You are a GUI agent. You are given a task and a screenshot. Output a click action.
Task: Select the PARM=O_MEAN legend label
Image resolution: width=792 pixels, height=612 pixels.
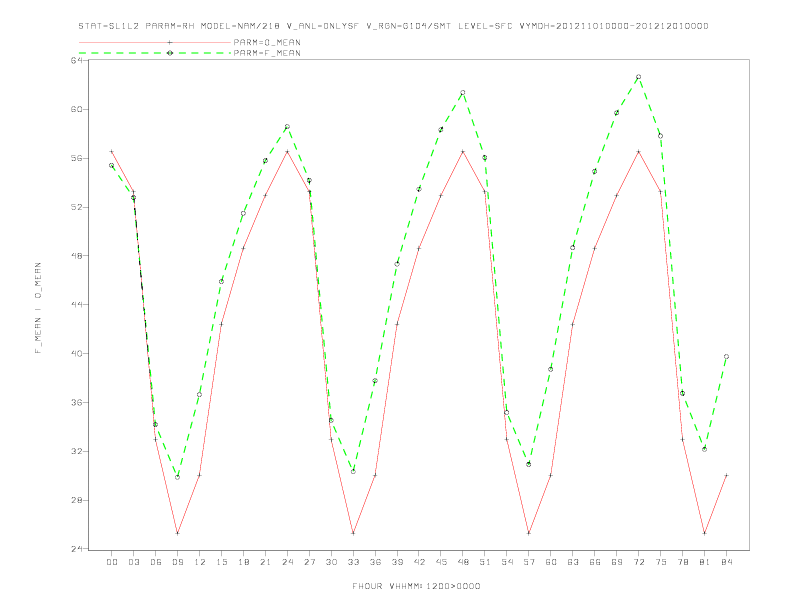tap(267, 42)
